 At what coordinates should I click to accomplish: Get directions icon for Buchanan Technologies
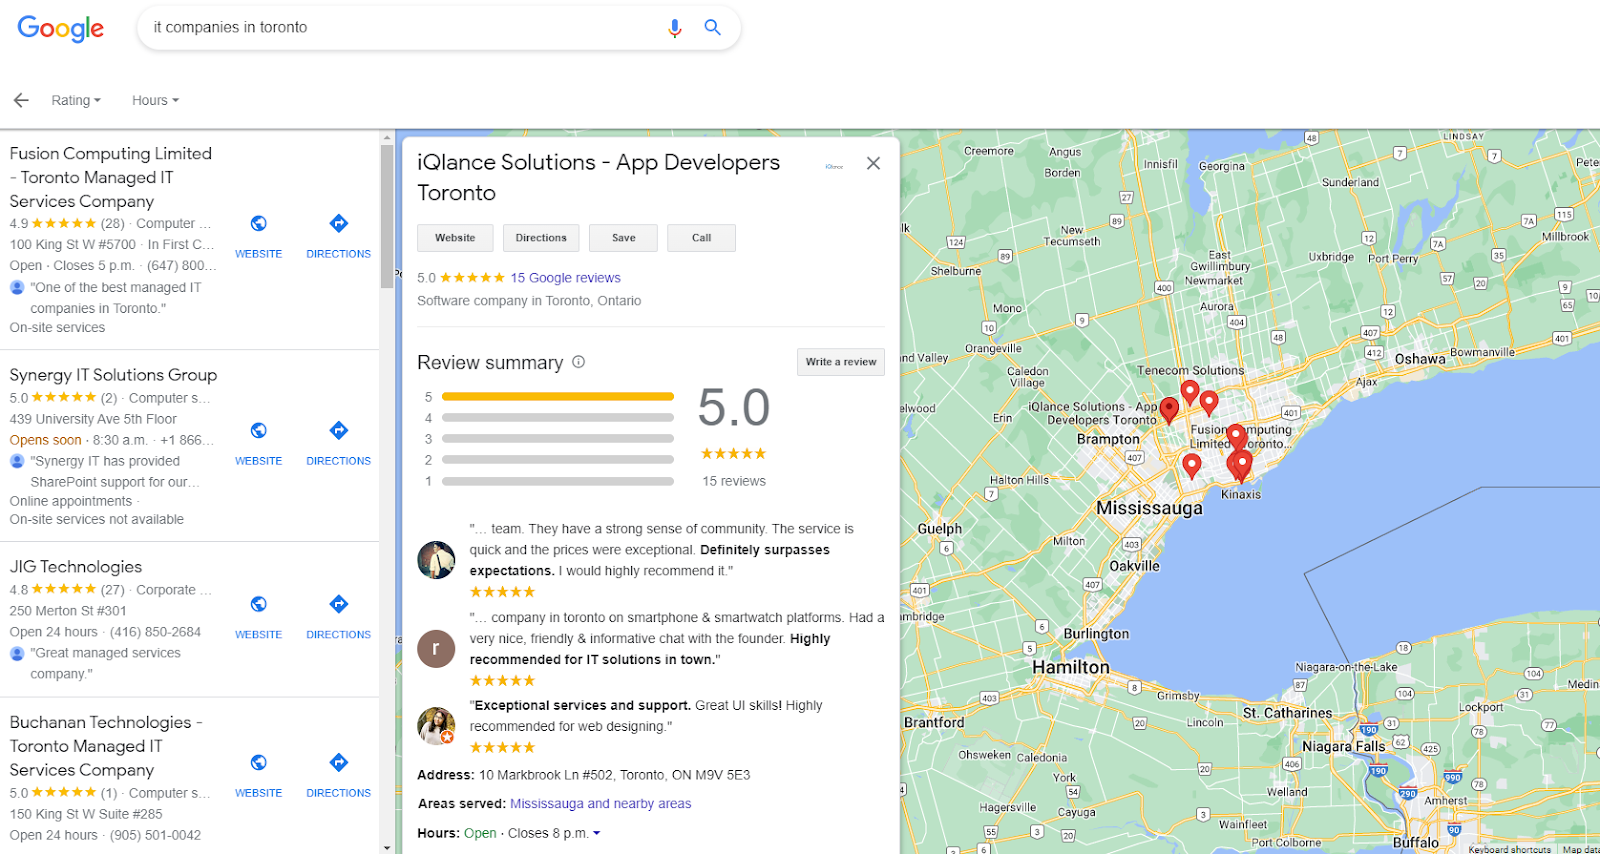[x=339, y=762]
